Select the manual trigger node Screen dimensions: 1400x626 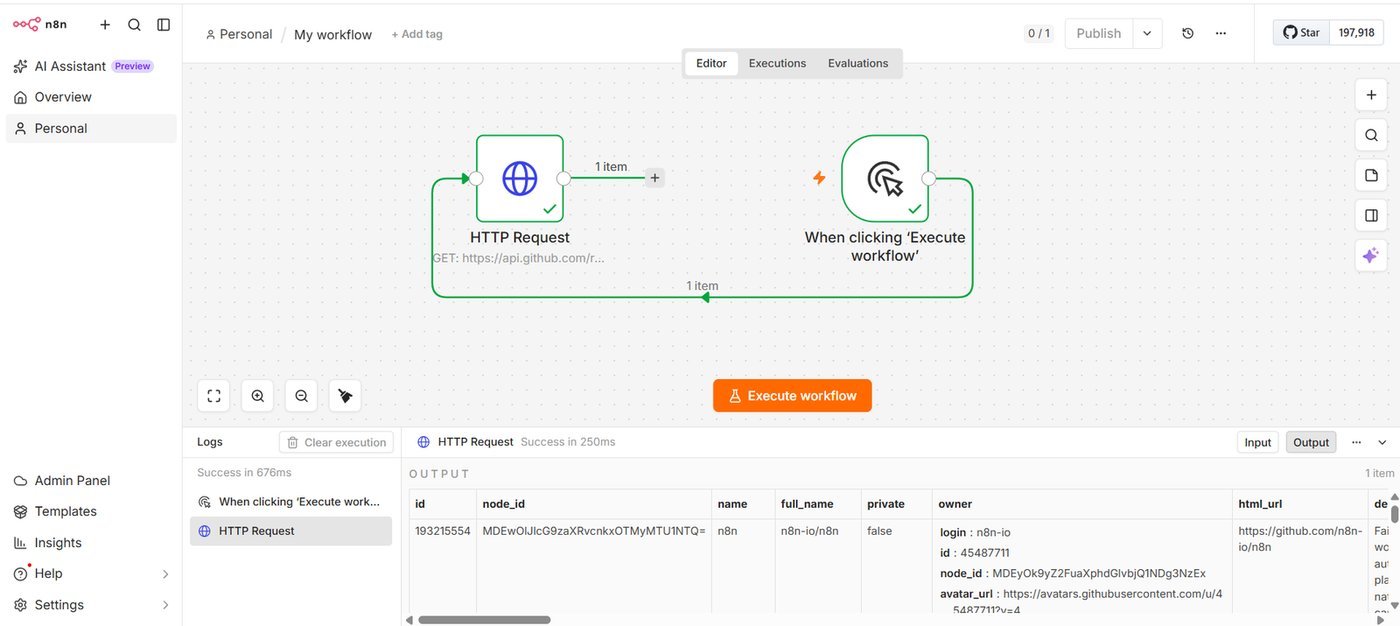(885, 178)
